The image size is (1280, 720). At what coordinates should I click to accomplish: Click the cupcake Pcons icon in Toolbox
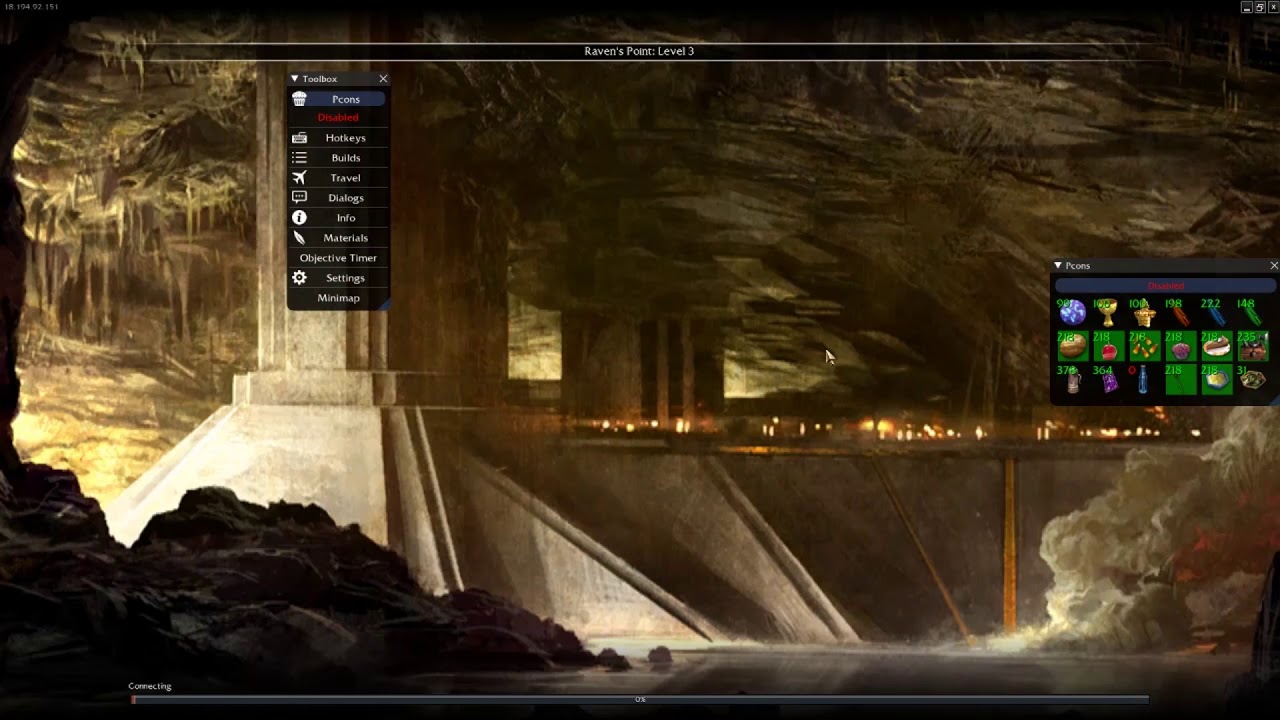tap(299, 99)
